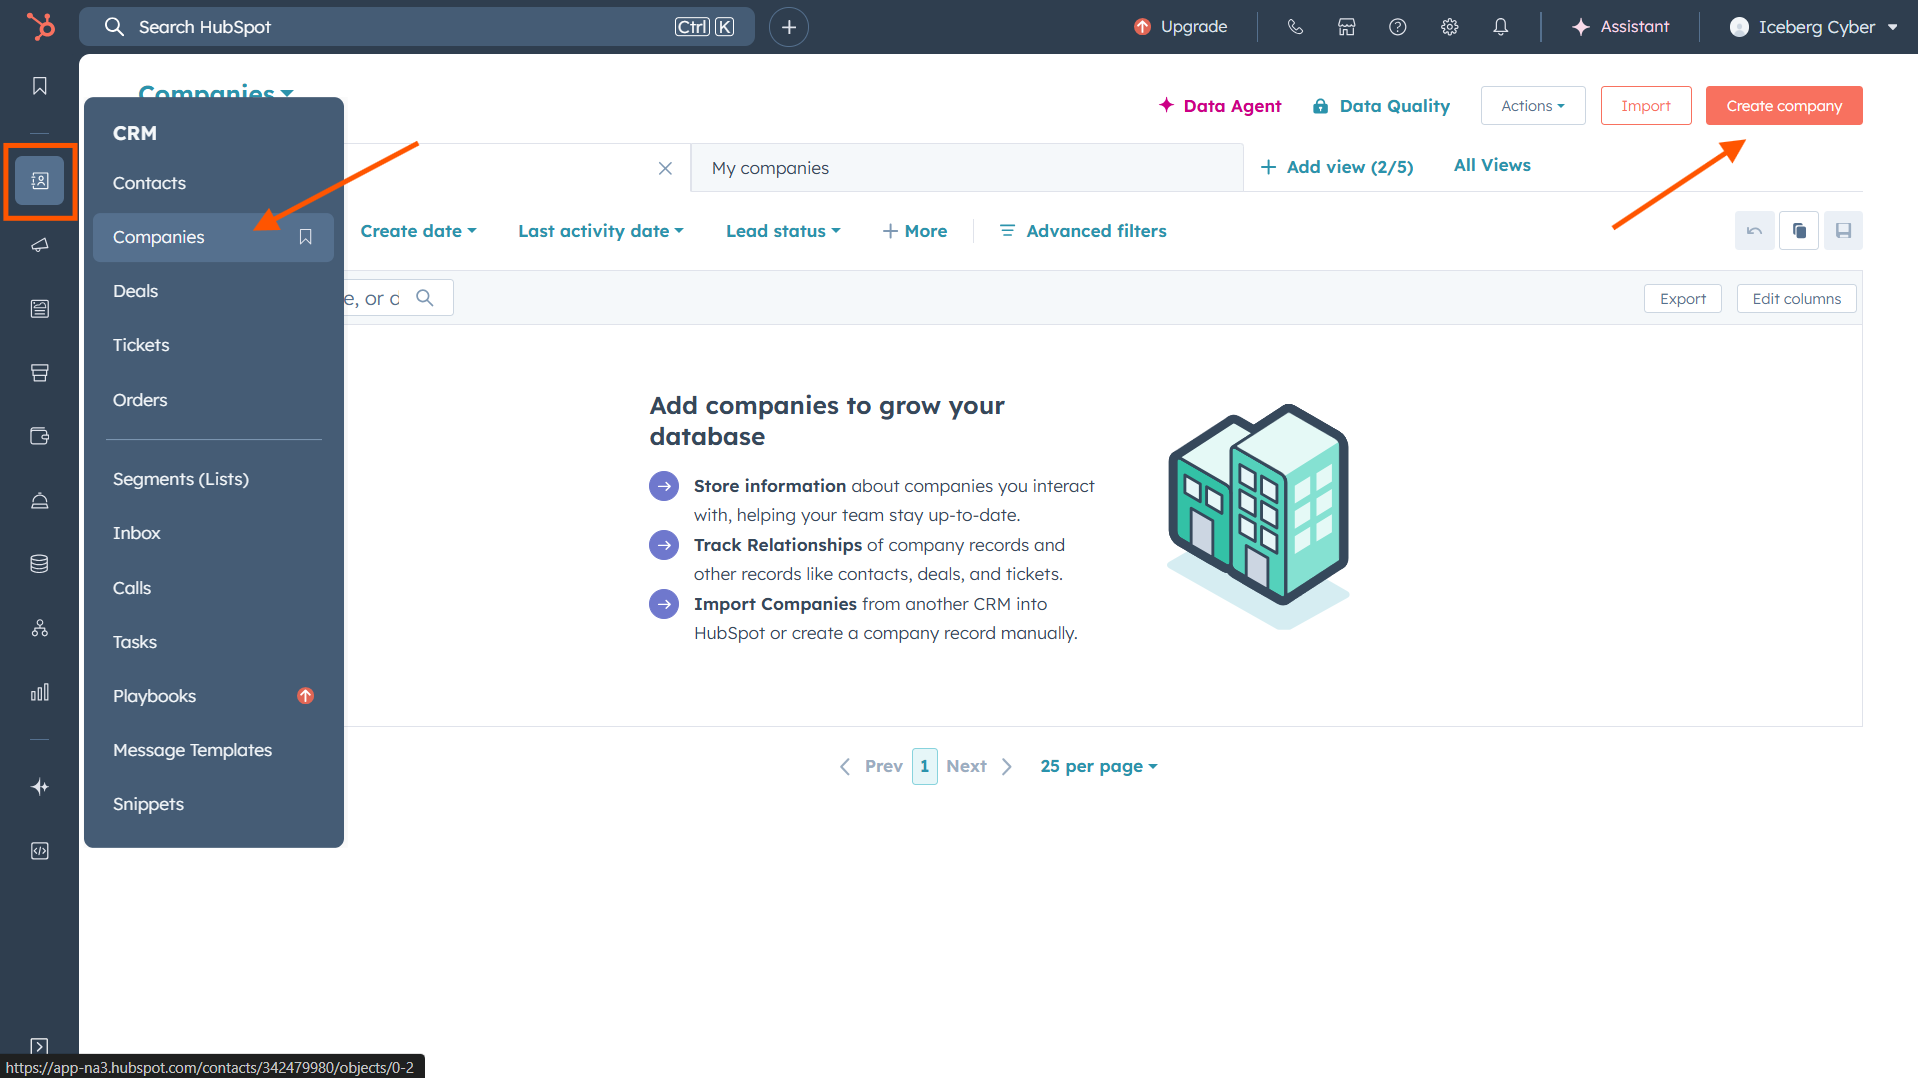Screen dimensions: 1918x1078
Task: Open the Iceberg Cyber account menu
Action: click(1815, 27)
